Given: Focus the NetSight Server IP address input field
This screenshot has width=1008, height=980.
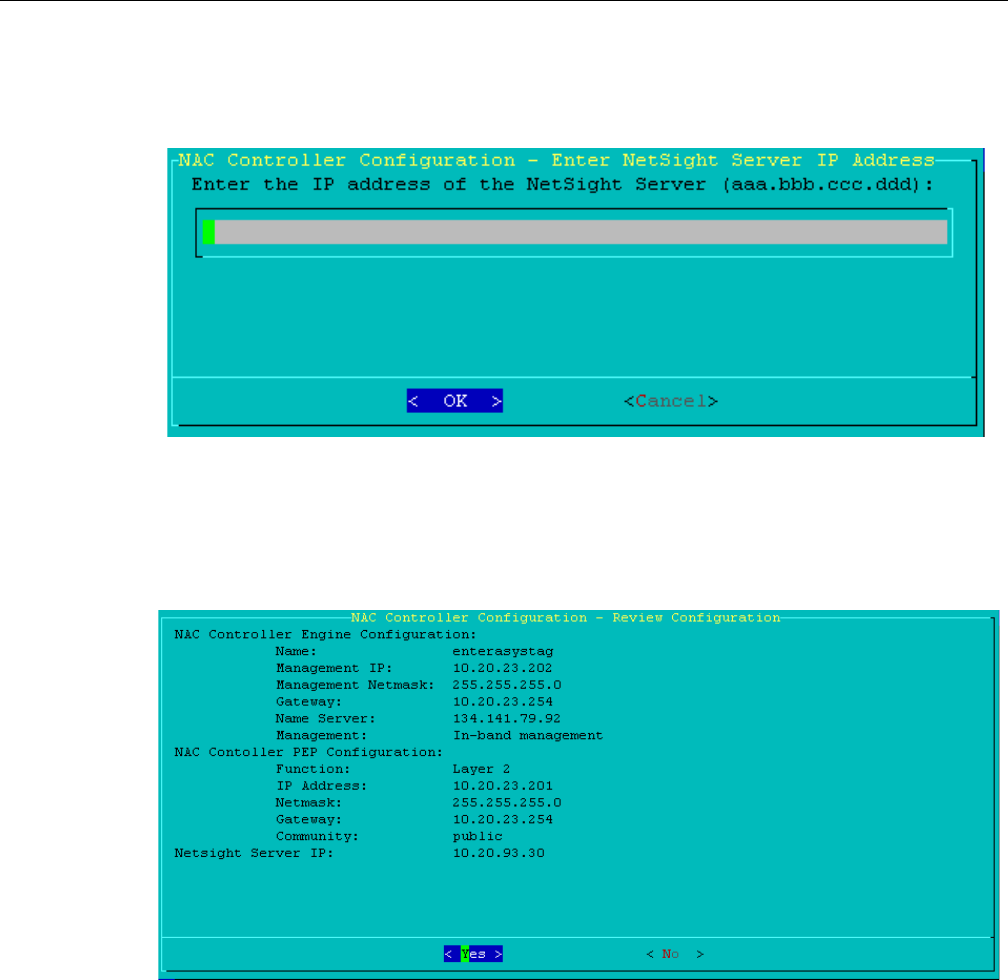Looking at the screenshot, I should (x=574, y=232).
